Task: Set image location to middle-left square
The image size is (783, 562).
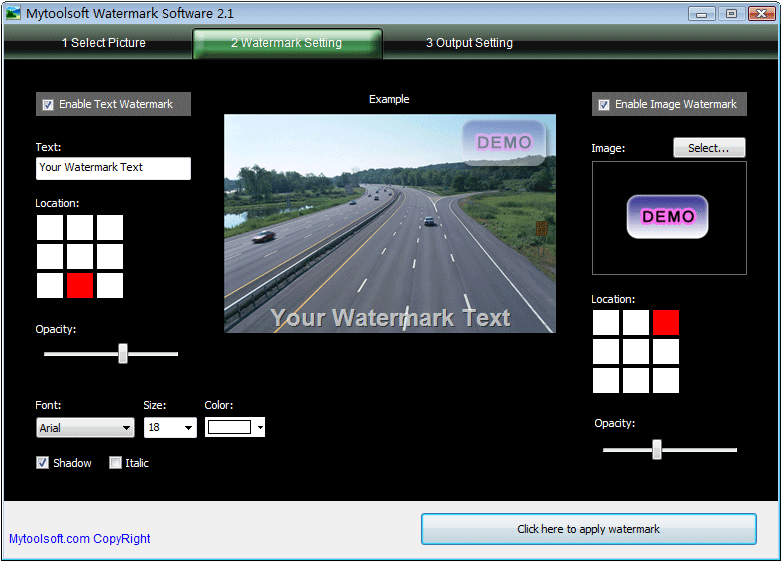Action: [606, 352]
